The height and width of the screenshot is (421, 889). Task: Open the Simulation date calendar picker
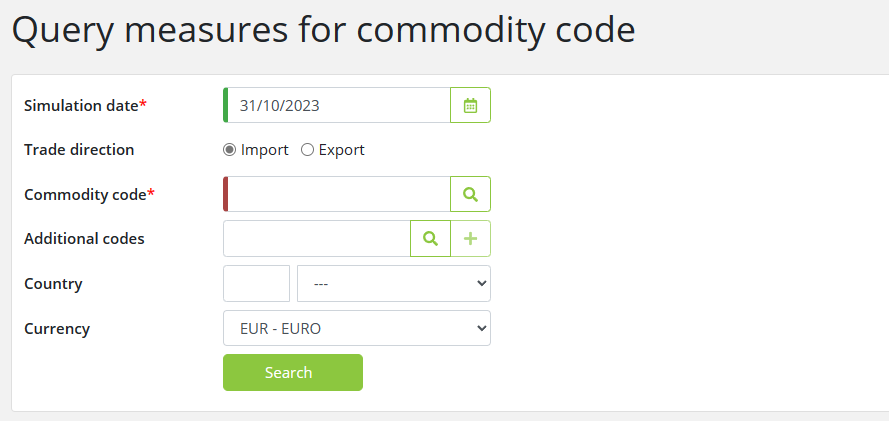pyautogui.click(x=470, y=105)
